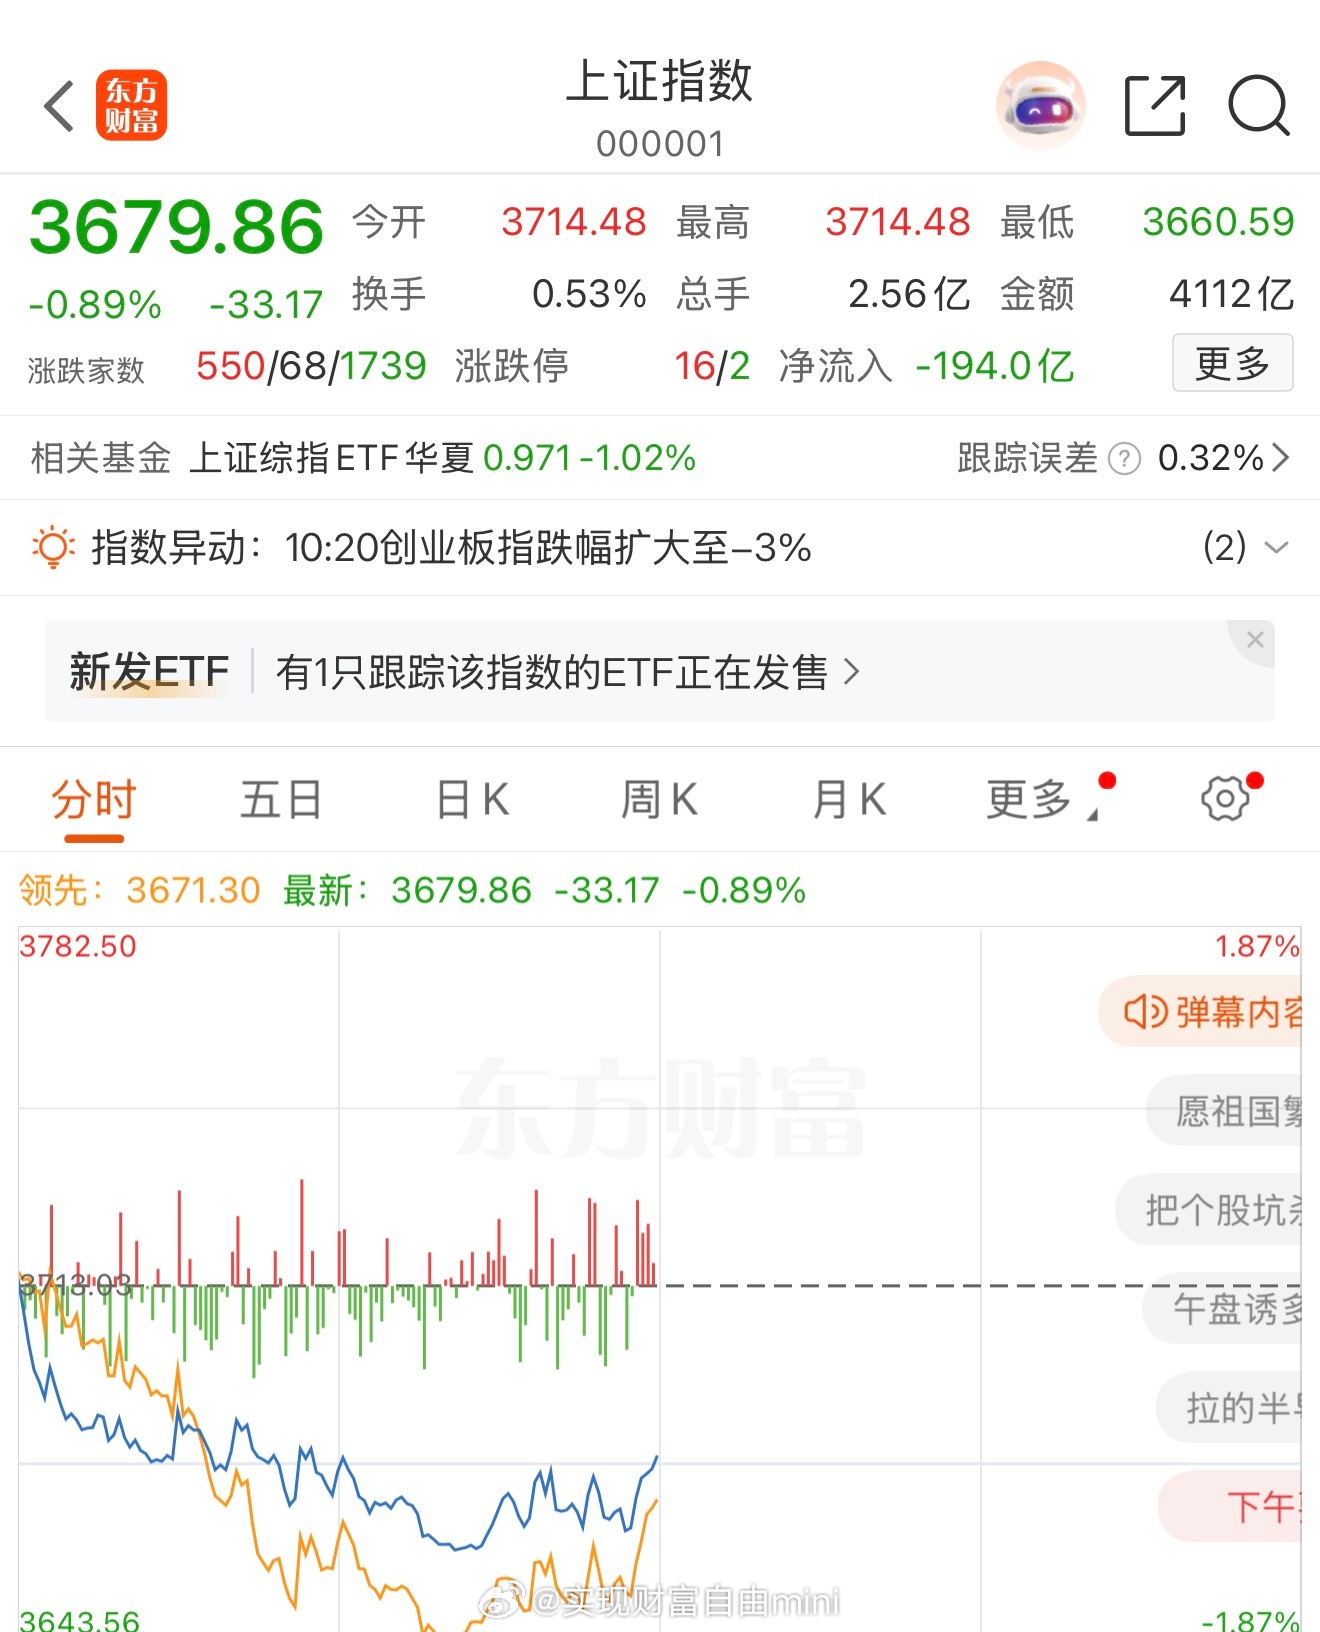Tap the 上证指数 title

click(660, 81)
